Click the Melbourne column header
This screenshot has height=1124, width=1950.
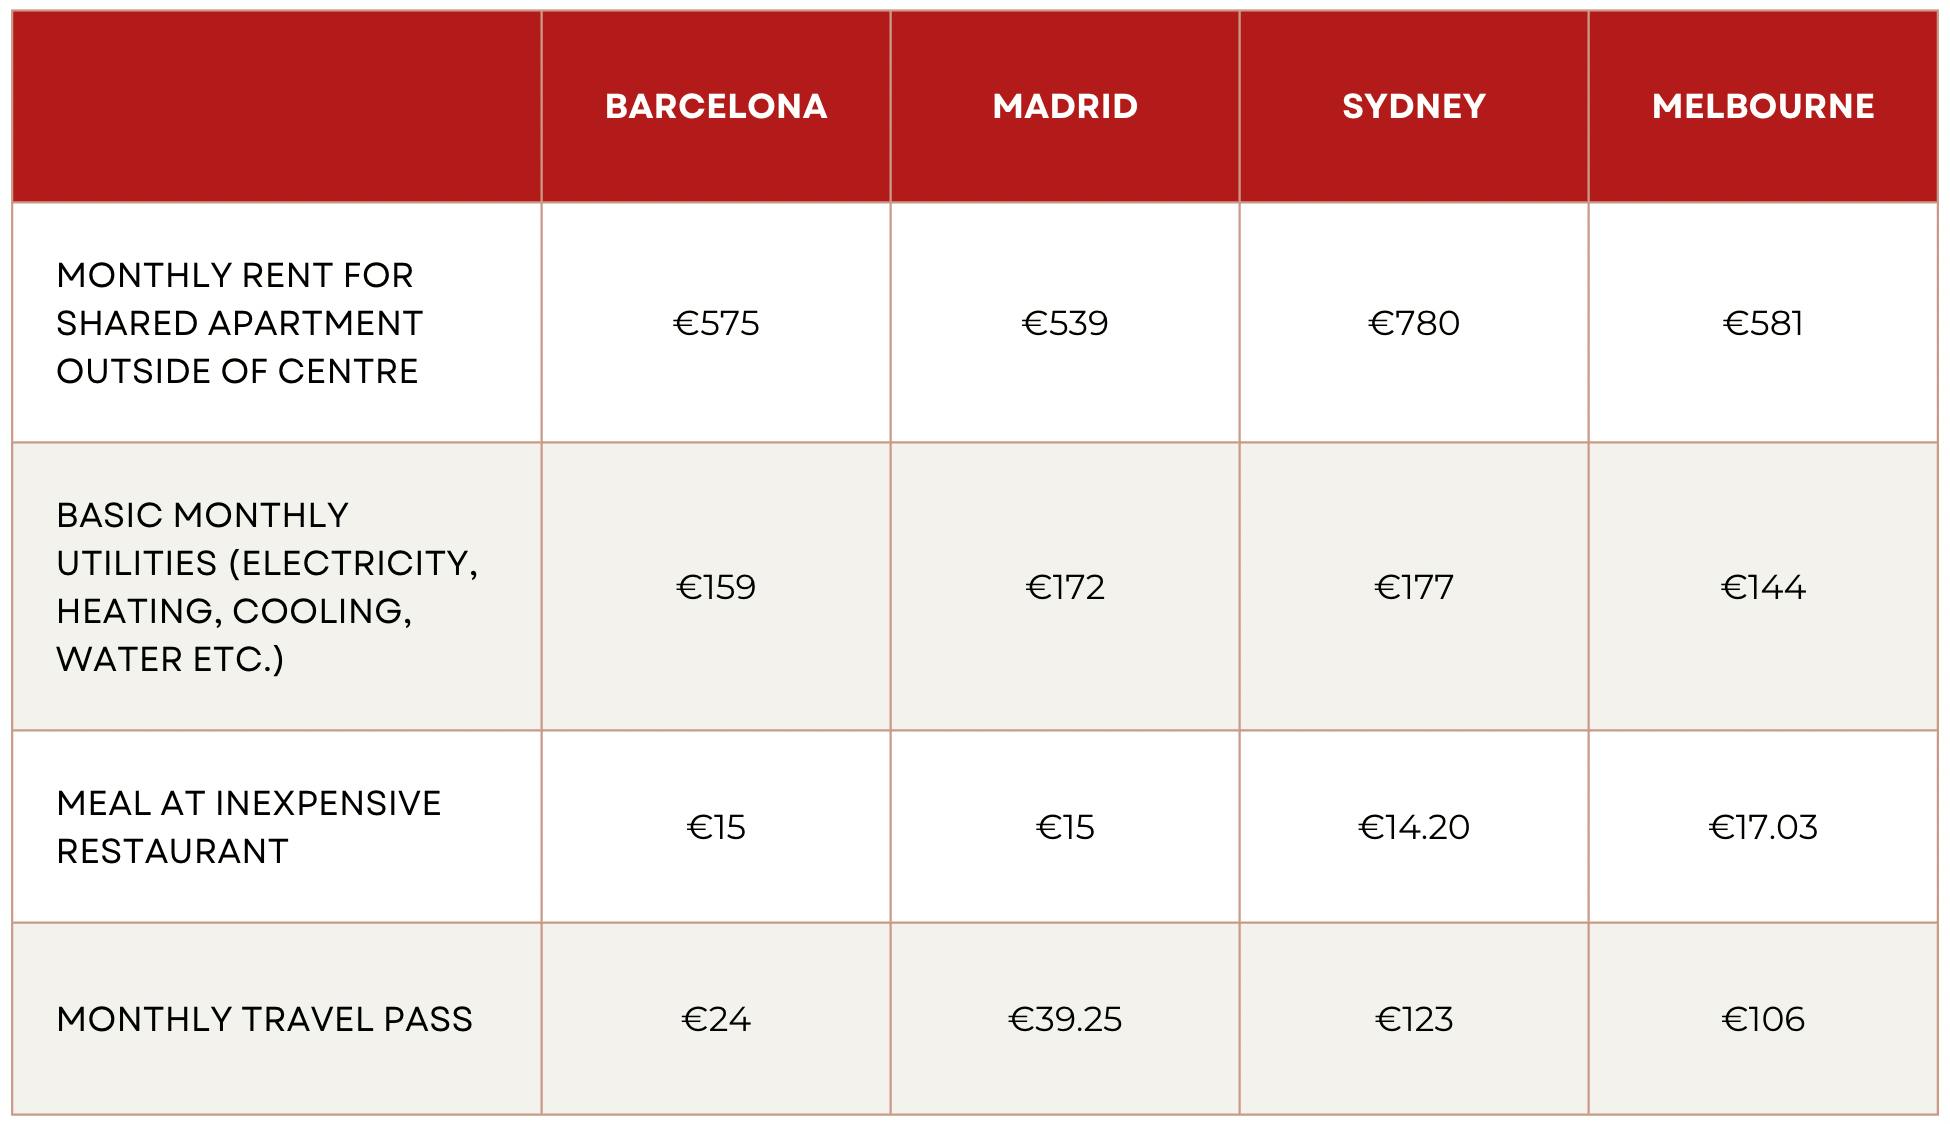click(x=1763, y=106)
